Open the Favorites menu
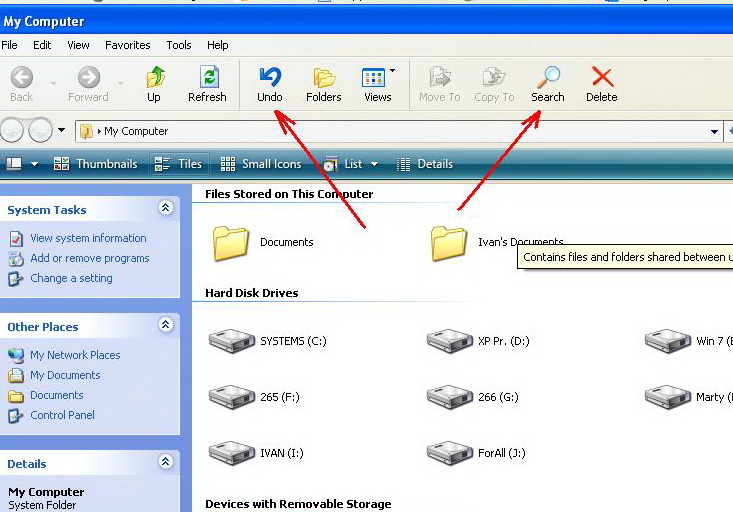The height and width of the screenshot is (512, 733). (127, 45)
